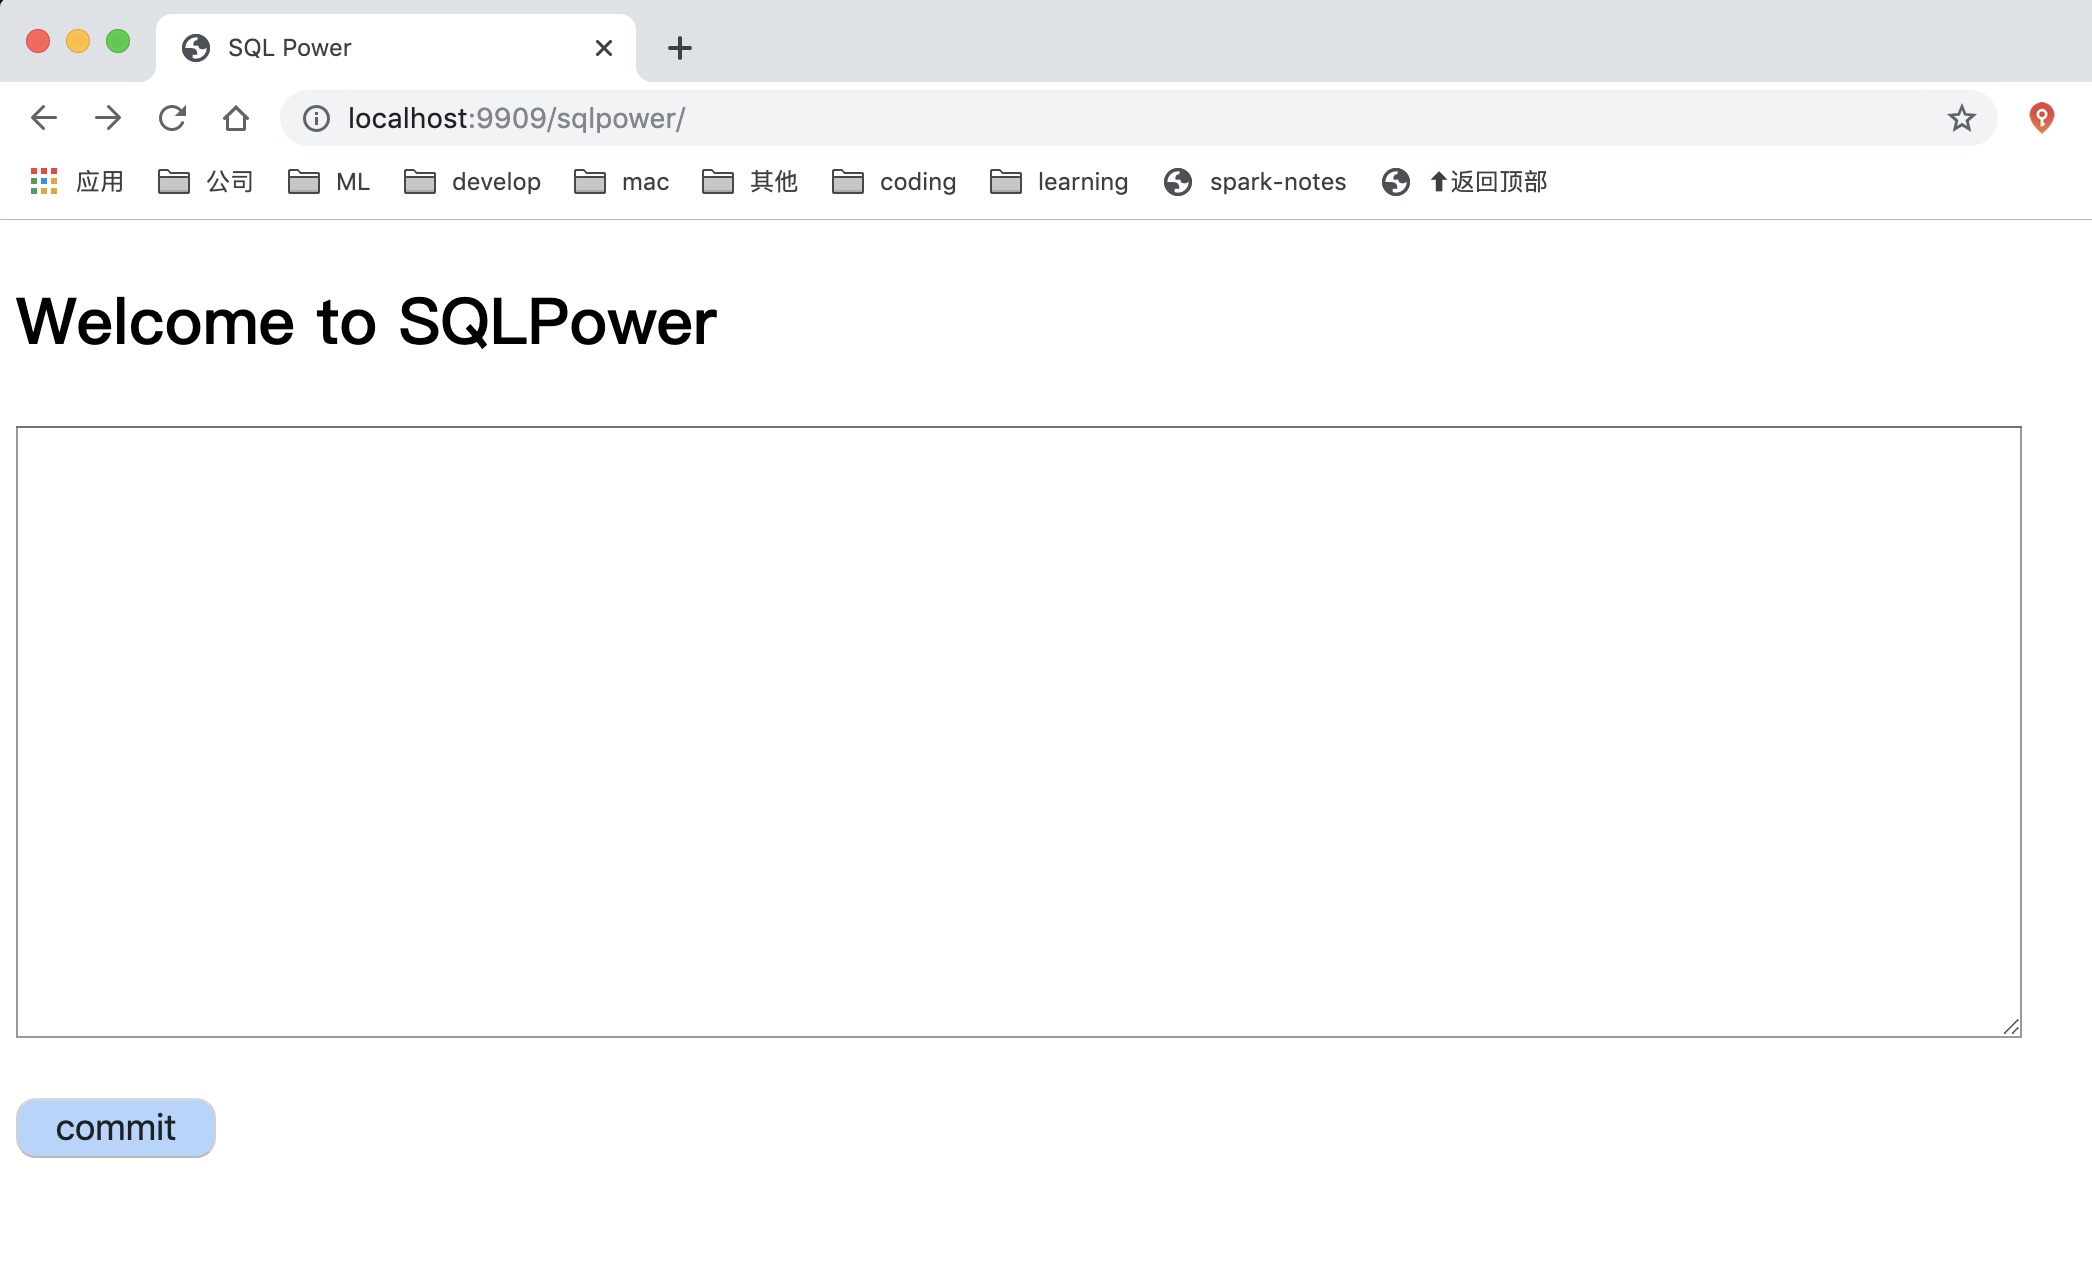2092x1266 pixels.
Task: Open the red map pin extension
Action: [2041, 118]
